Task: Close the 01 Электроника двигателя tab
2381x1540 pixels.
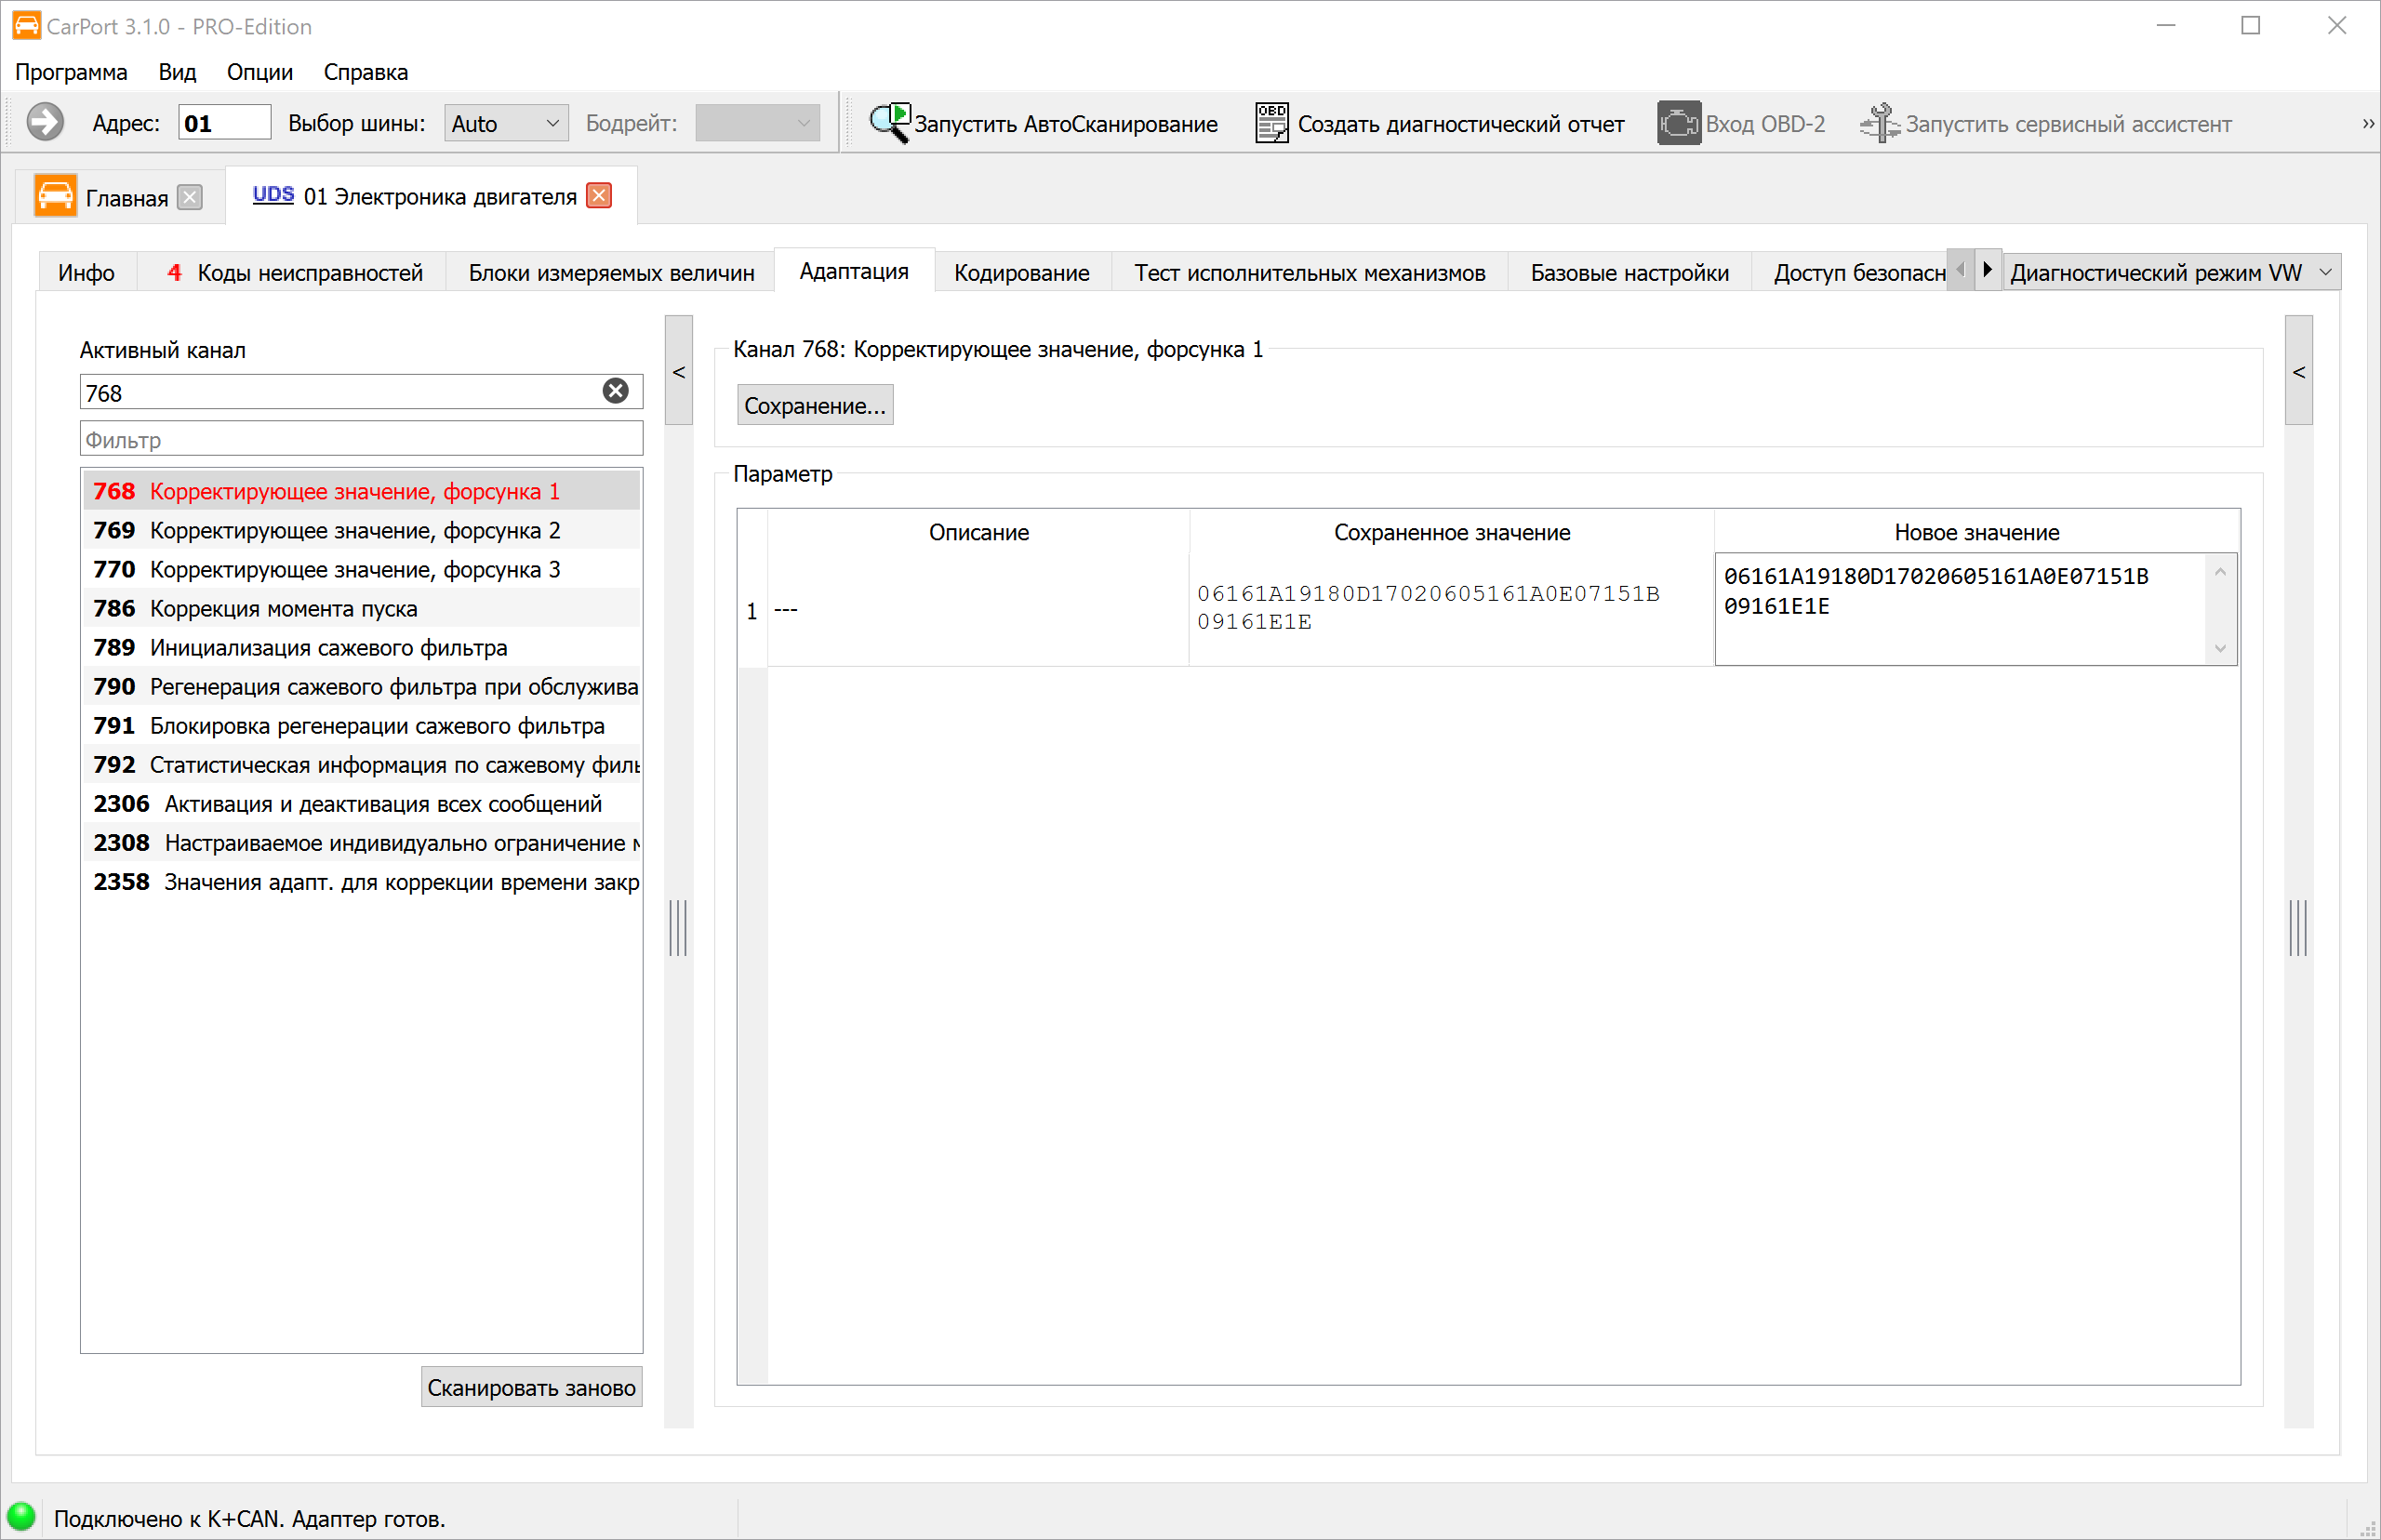Action: click(x=599, y=196)
